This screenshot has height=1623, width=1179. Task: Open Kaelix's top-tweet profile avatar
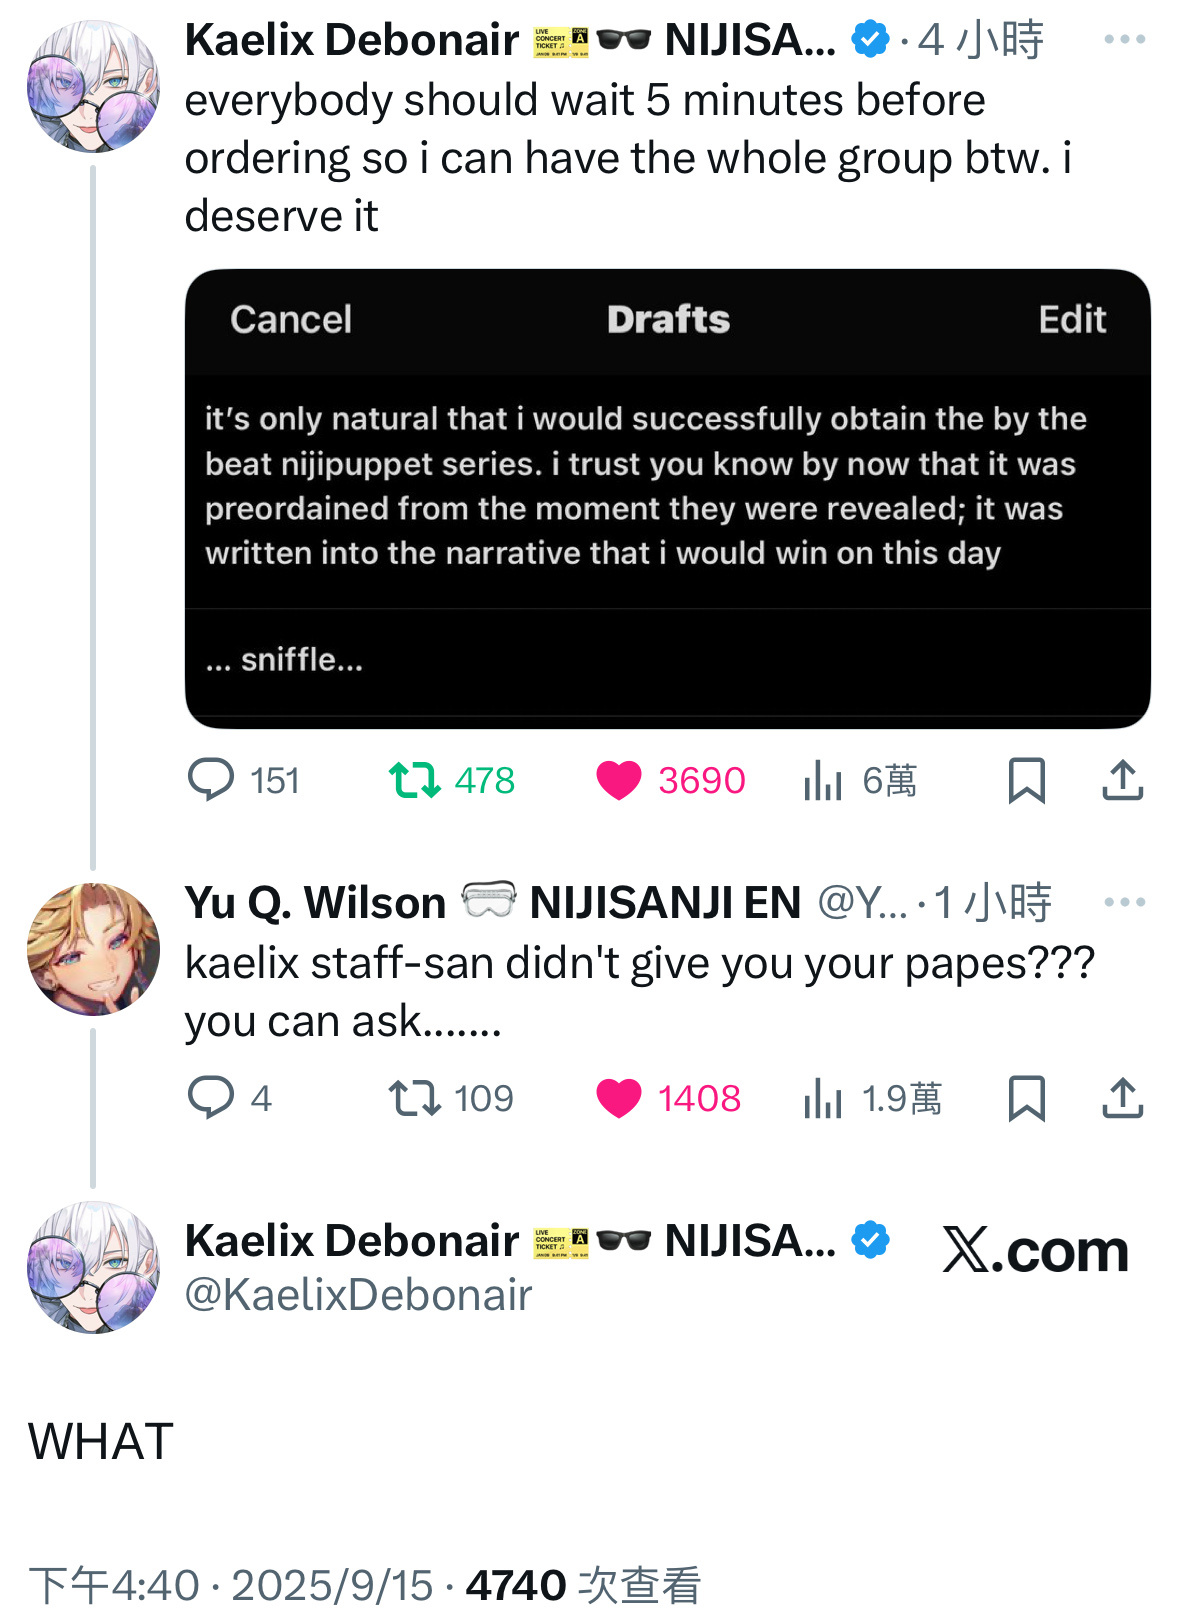(x=93, y=87)
